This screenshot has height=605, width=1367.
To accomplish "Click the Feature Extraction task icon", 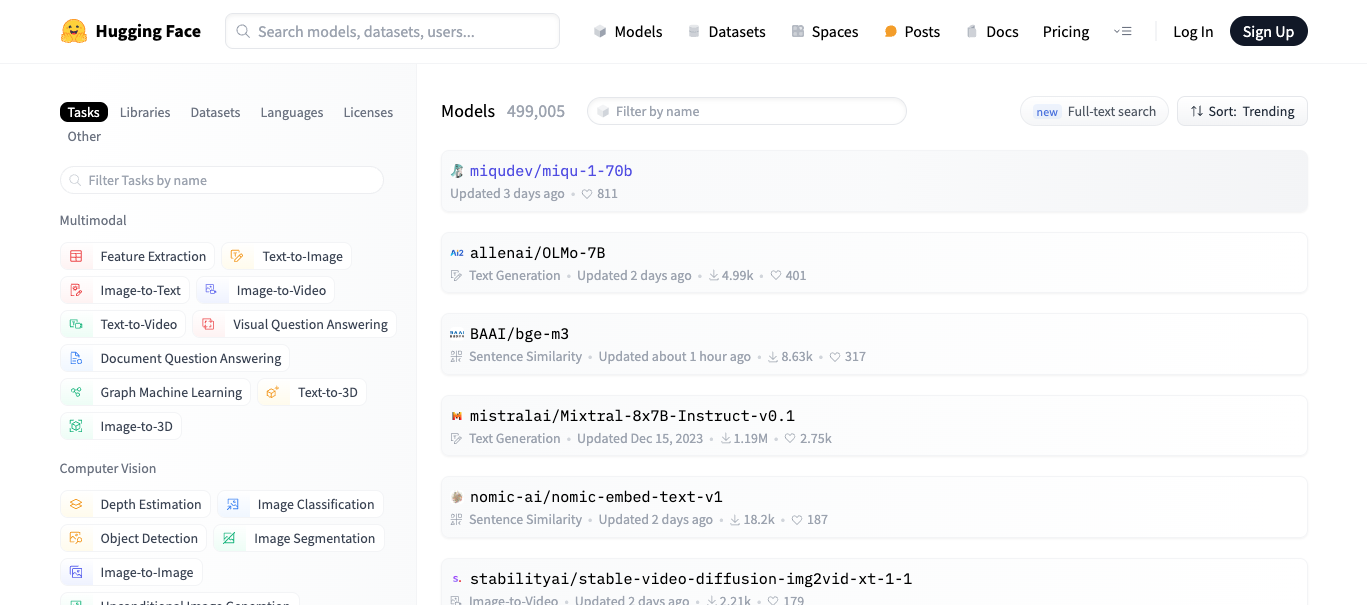I will (76, 256).
